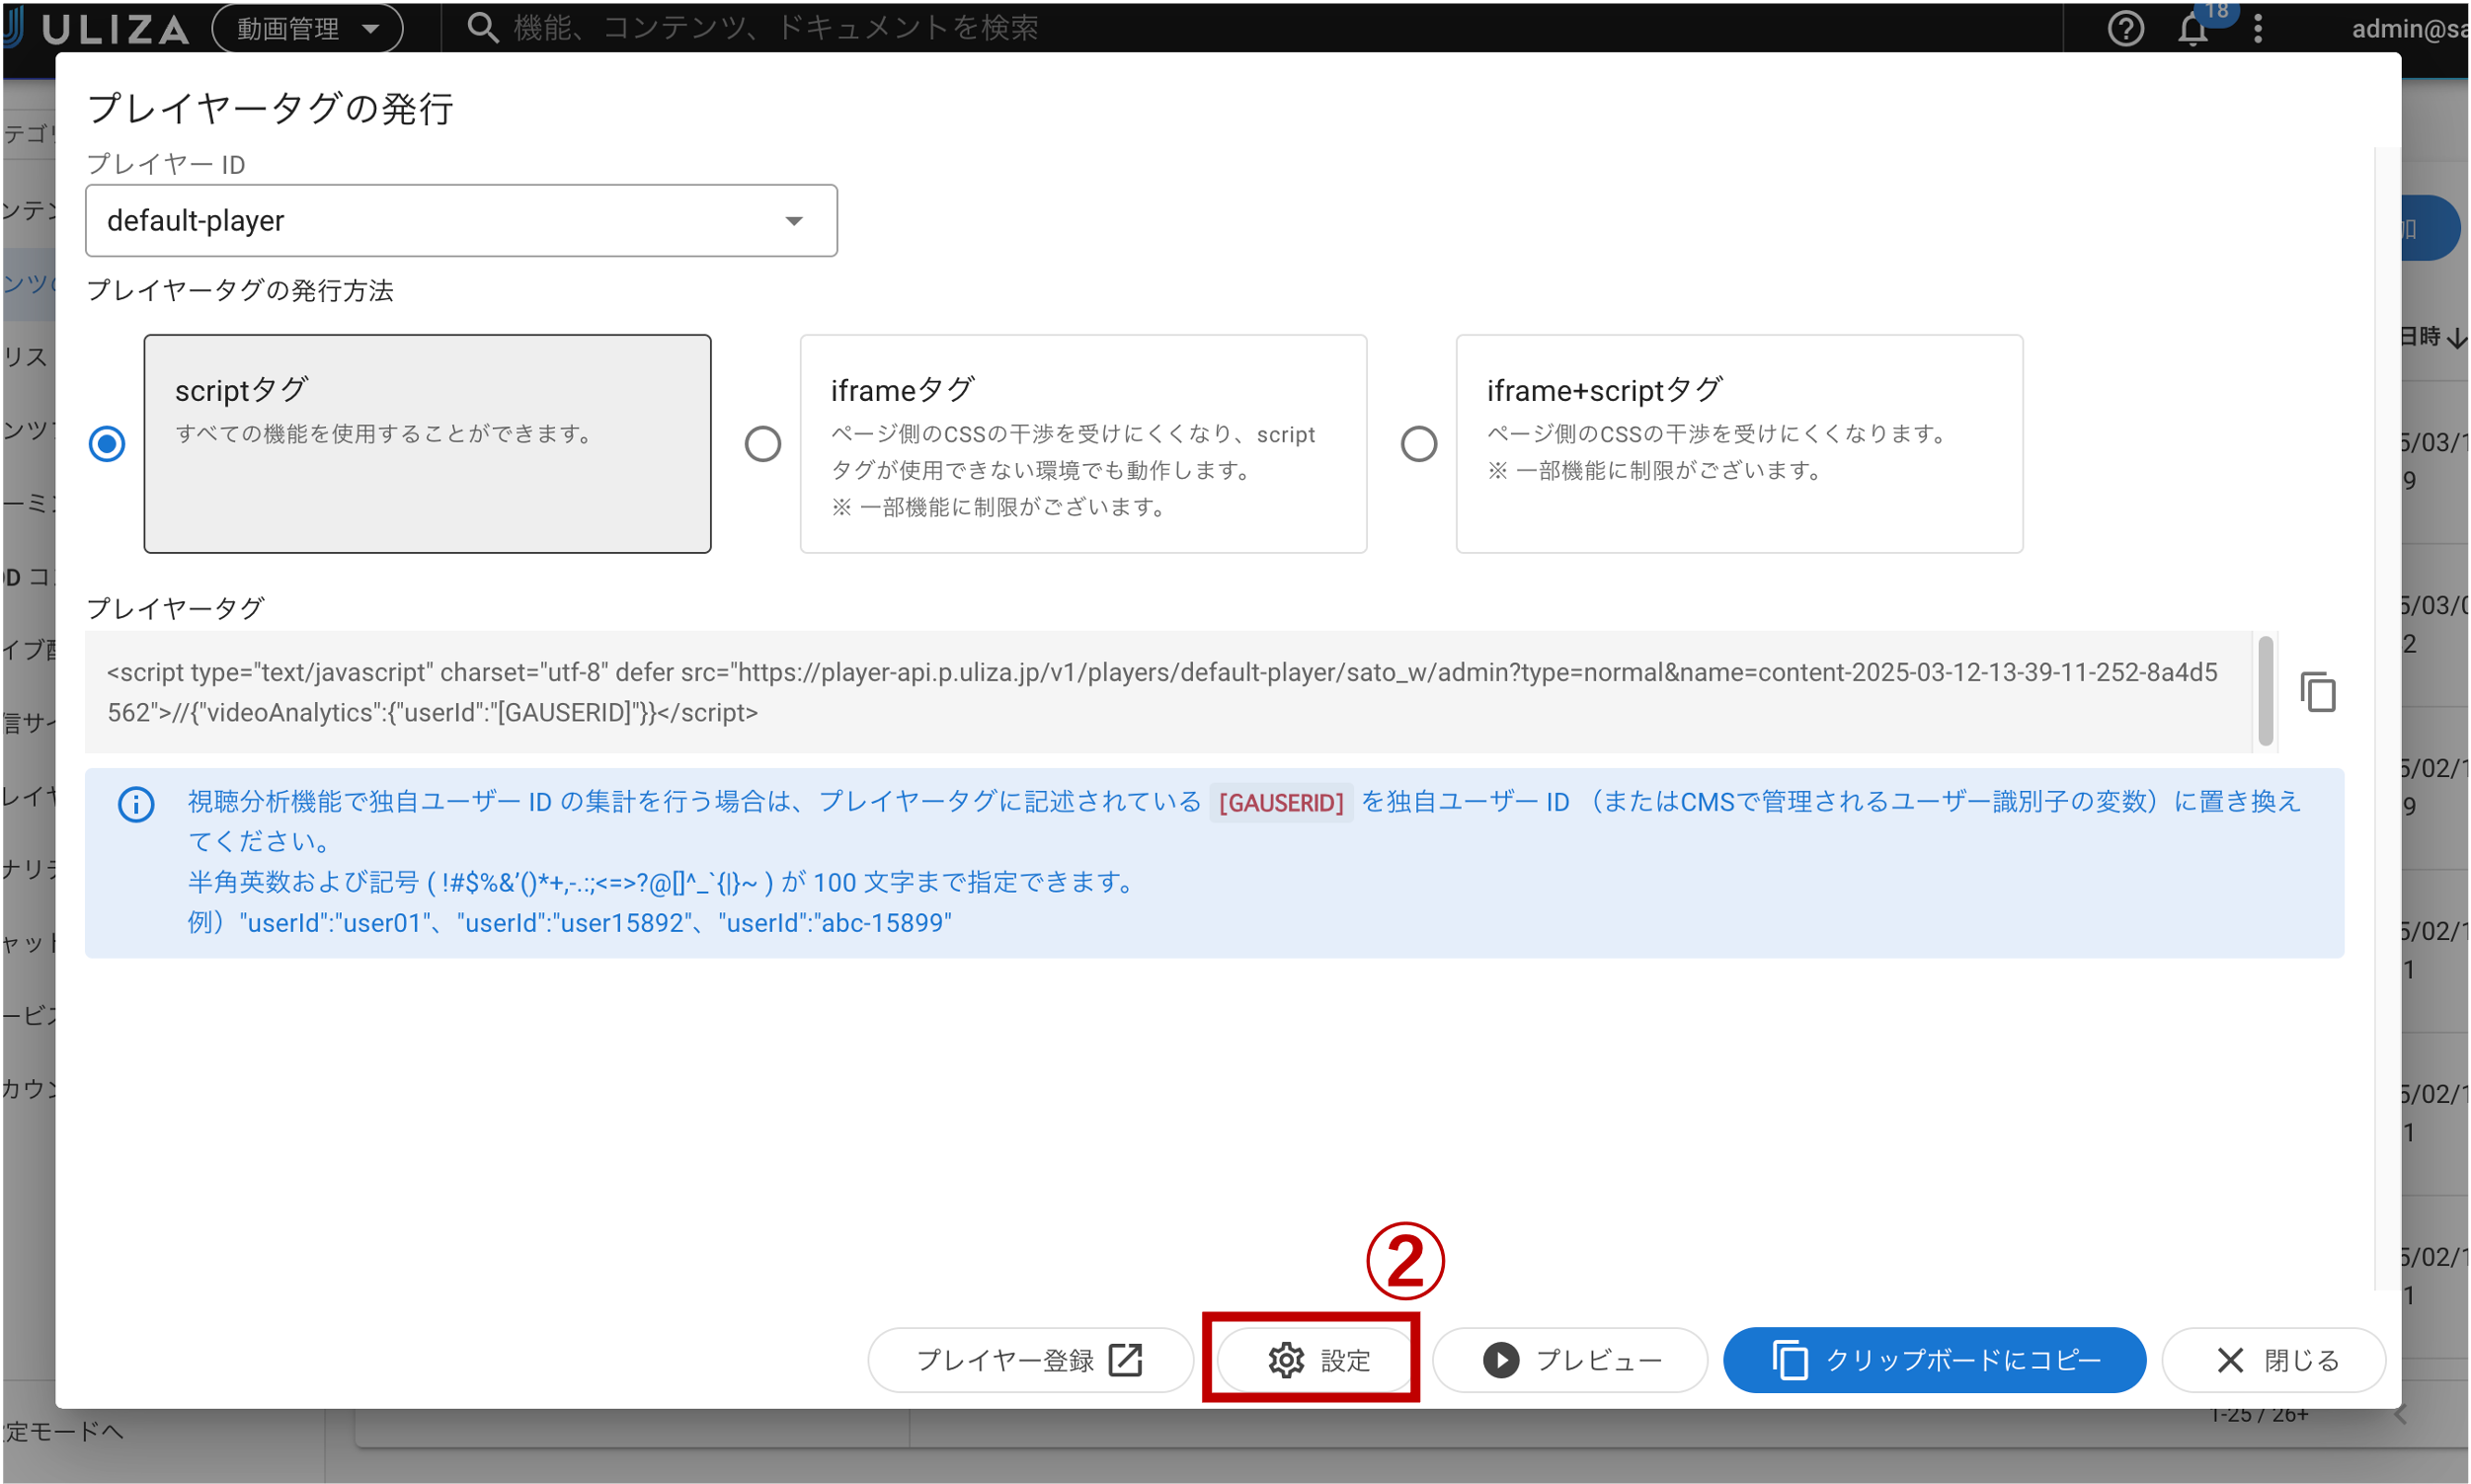Click the info icon in the blue notice
2471x1484 pixels.
pyautogui.click(x=136, y=803)
